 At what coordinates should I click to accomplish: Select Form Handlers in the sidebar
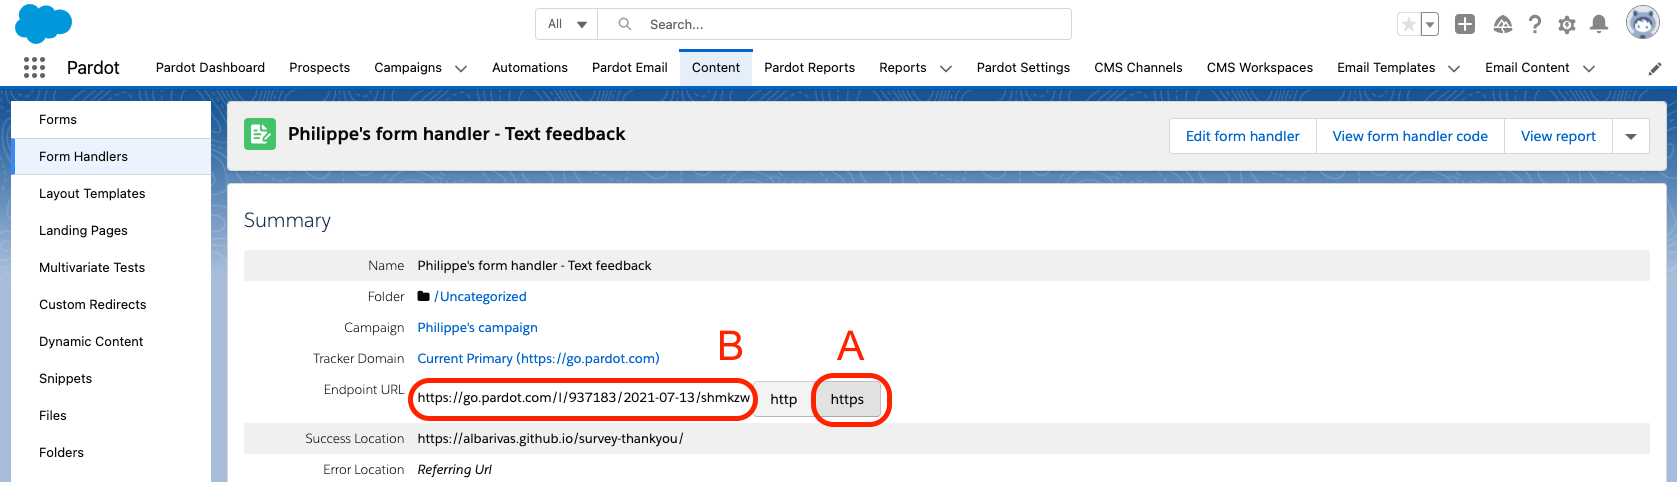click(111, 156)
